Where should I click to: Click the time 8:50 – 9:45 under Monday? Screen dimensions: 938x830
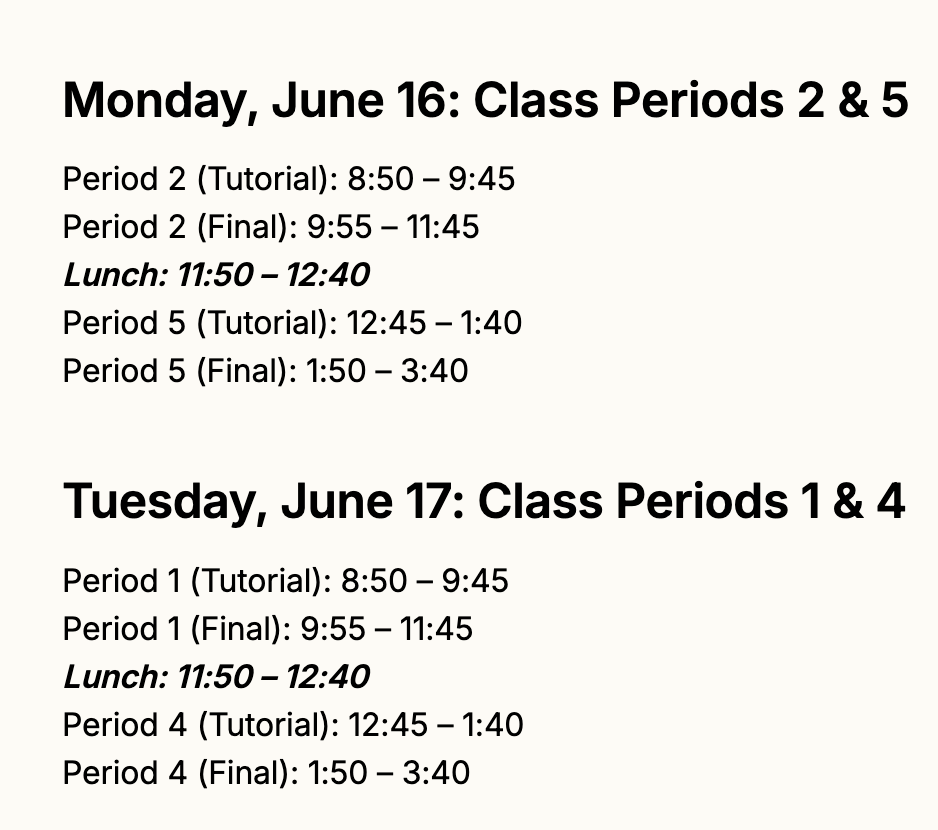point(431,179)
